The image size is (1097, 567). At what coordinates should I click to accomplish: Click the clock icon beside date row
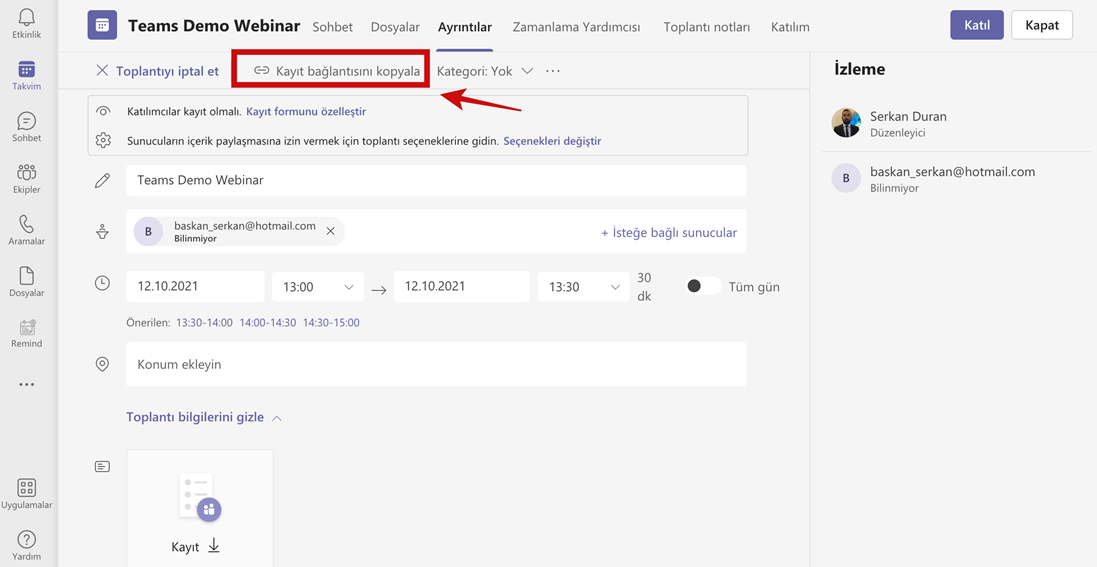click(103, 283)
